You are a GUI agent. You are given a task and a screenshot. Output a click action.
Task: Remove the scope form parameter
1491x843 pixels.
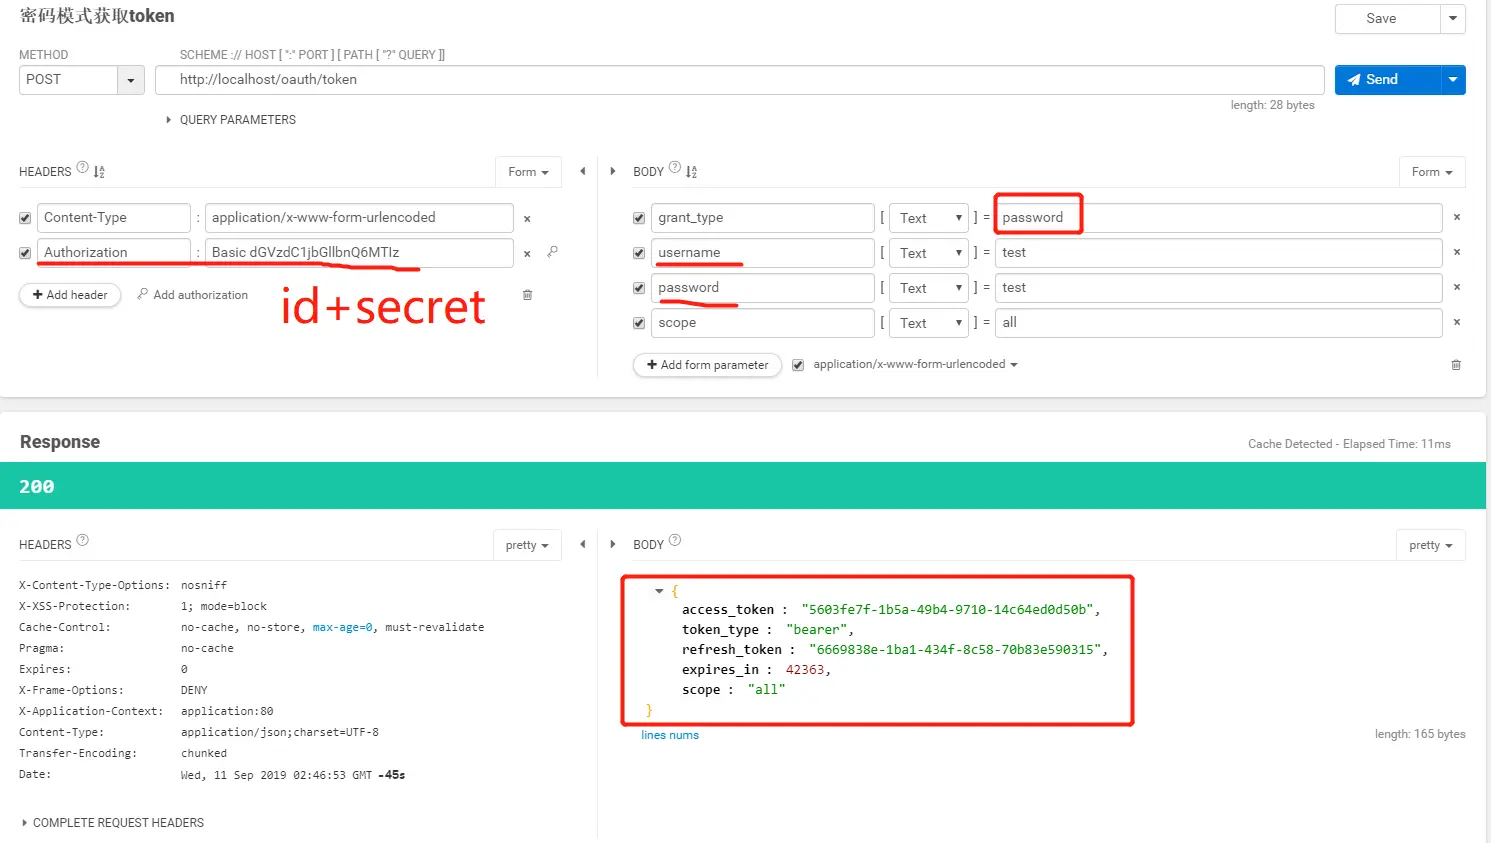(1457, 322)
